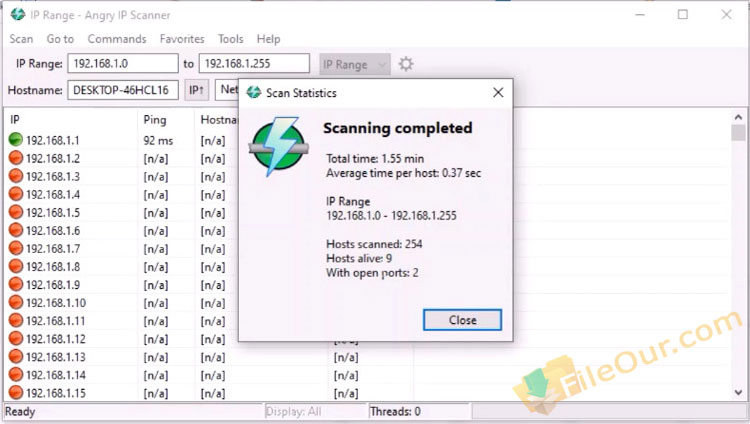
Task: Open the Netmask dropdown beside IP↑
Action: [x=227, y=89]
